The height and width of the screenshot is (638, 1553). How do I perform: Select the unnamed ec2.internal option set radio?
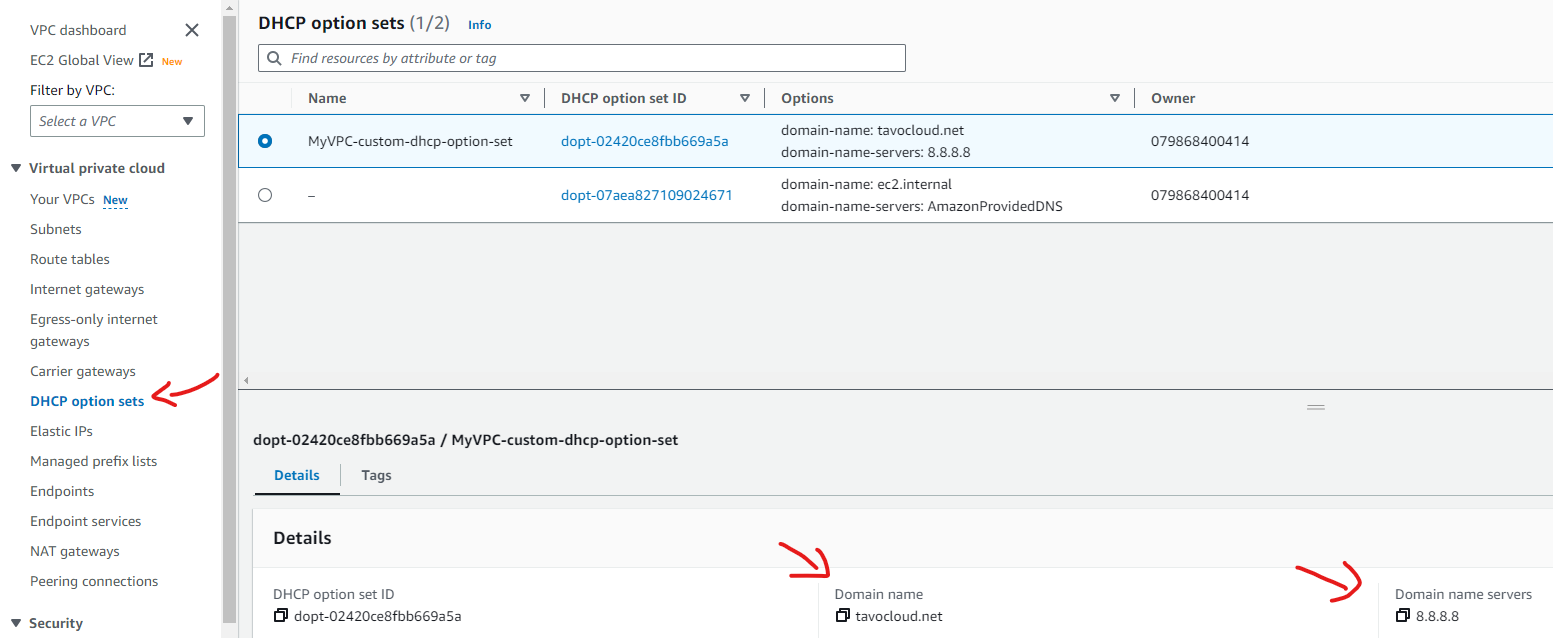[265, 195]
